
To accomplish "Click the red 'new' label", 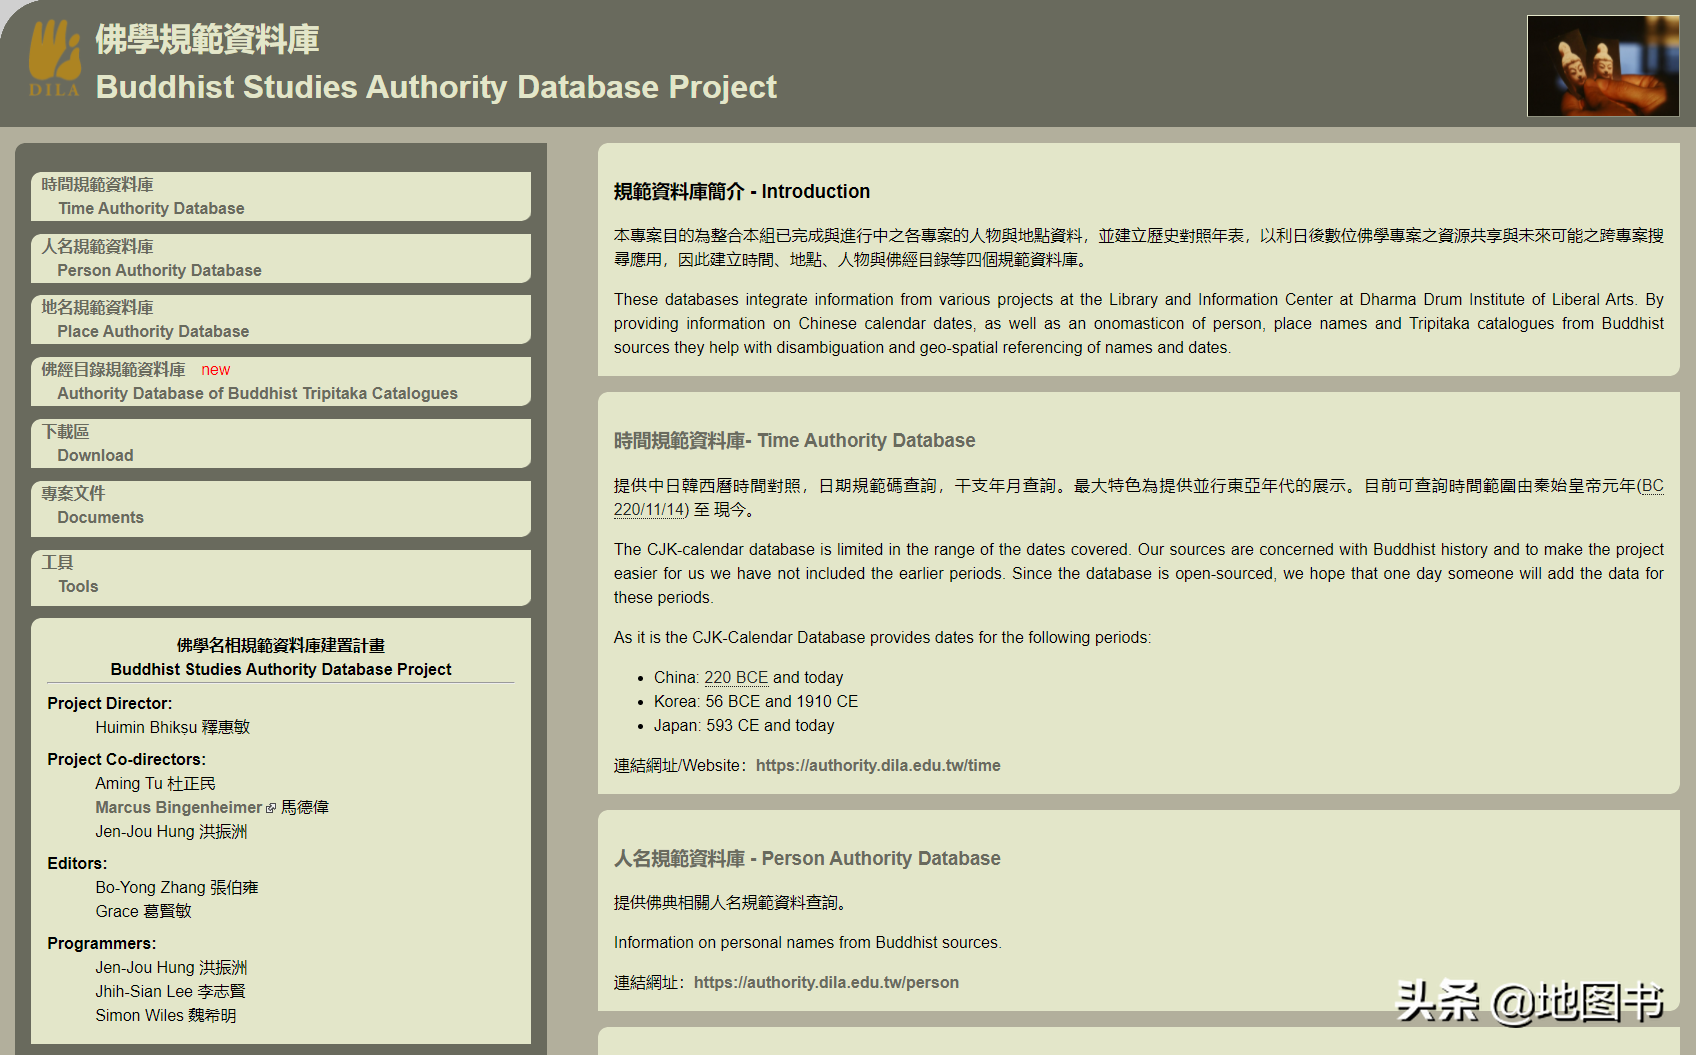I will (x=215, y=369).
